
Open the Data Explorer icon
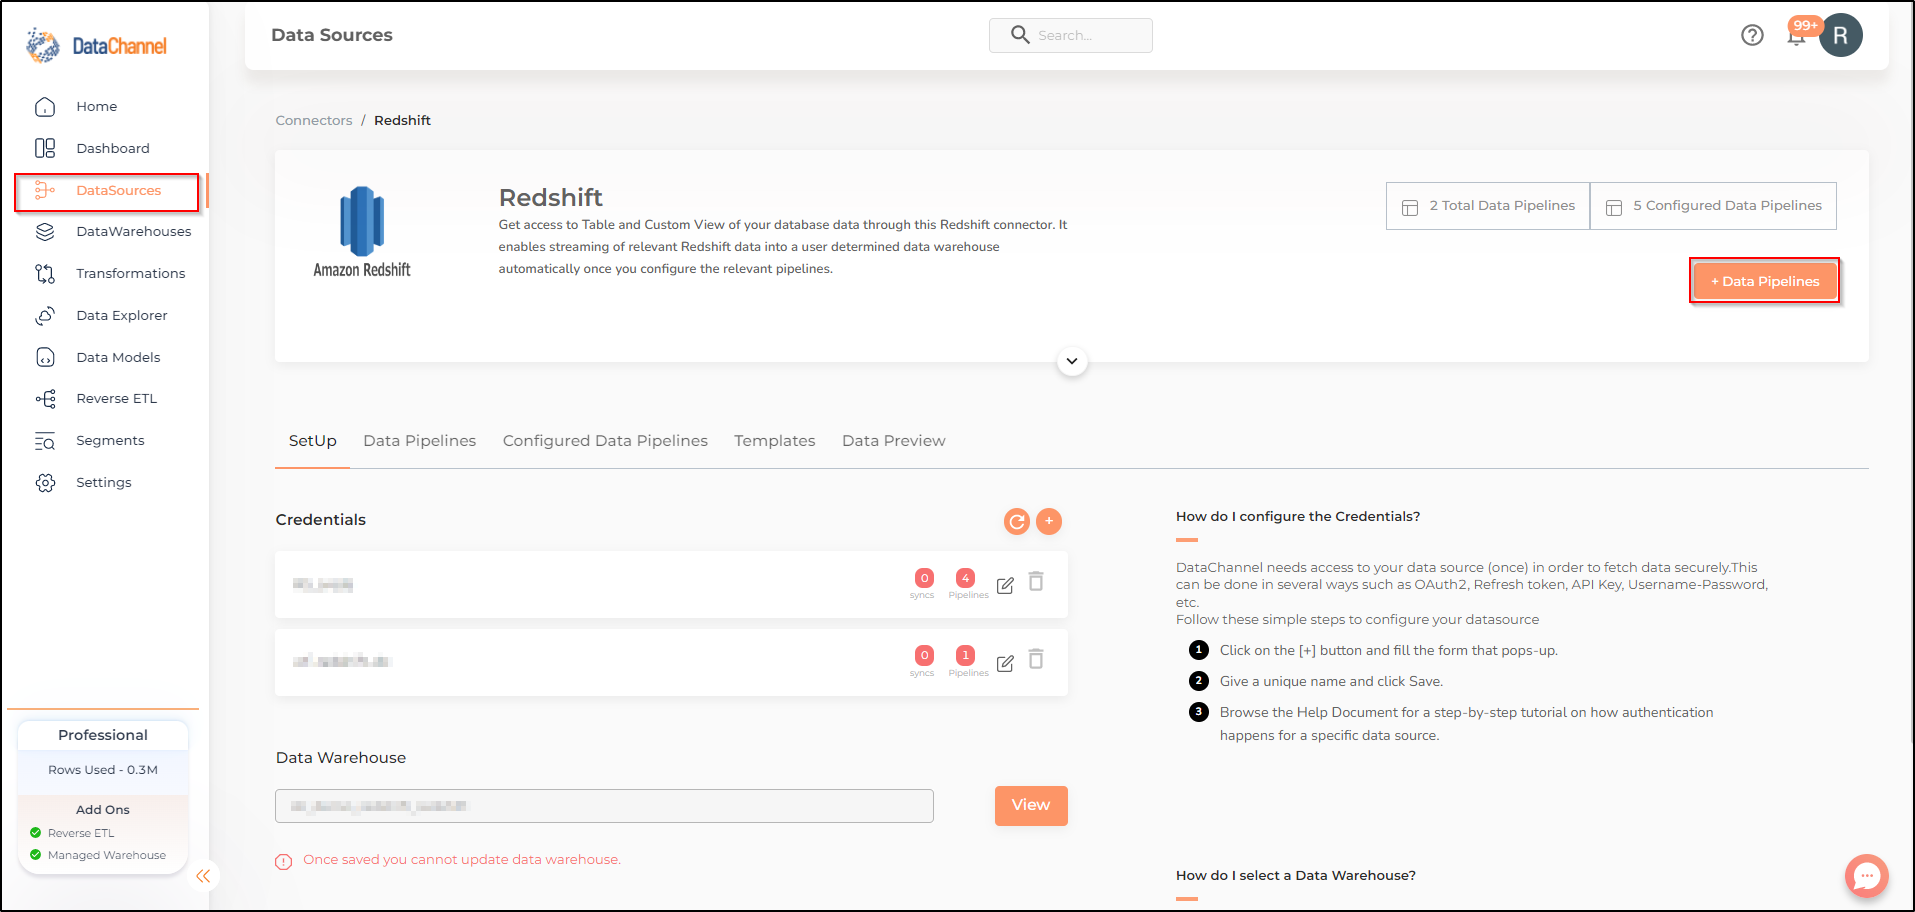[45, 316]
